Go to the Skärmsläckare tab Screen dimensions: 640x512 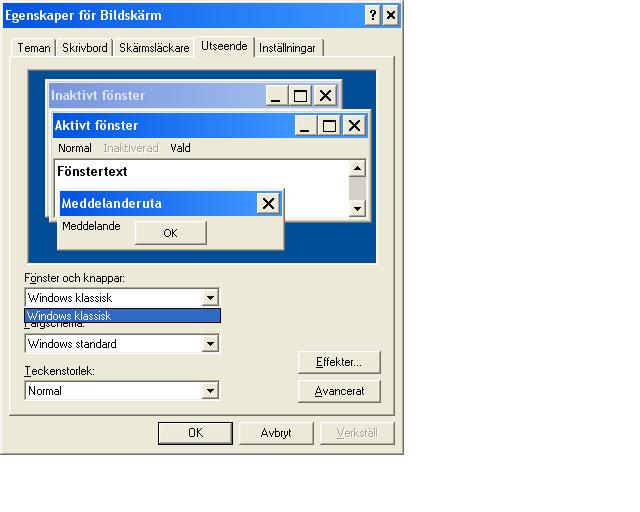tap(154, 48)
